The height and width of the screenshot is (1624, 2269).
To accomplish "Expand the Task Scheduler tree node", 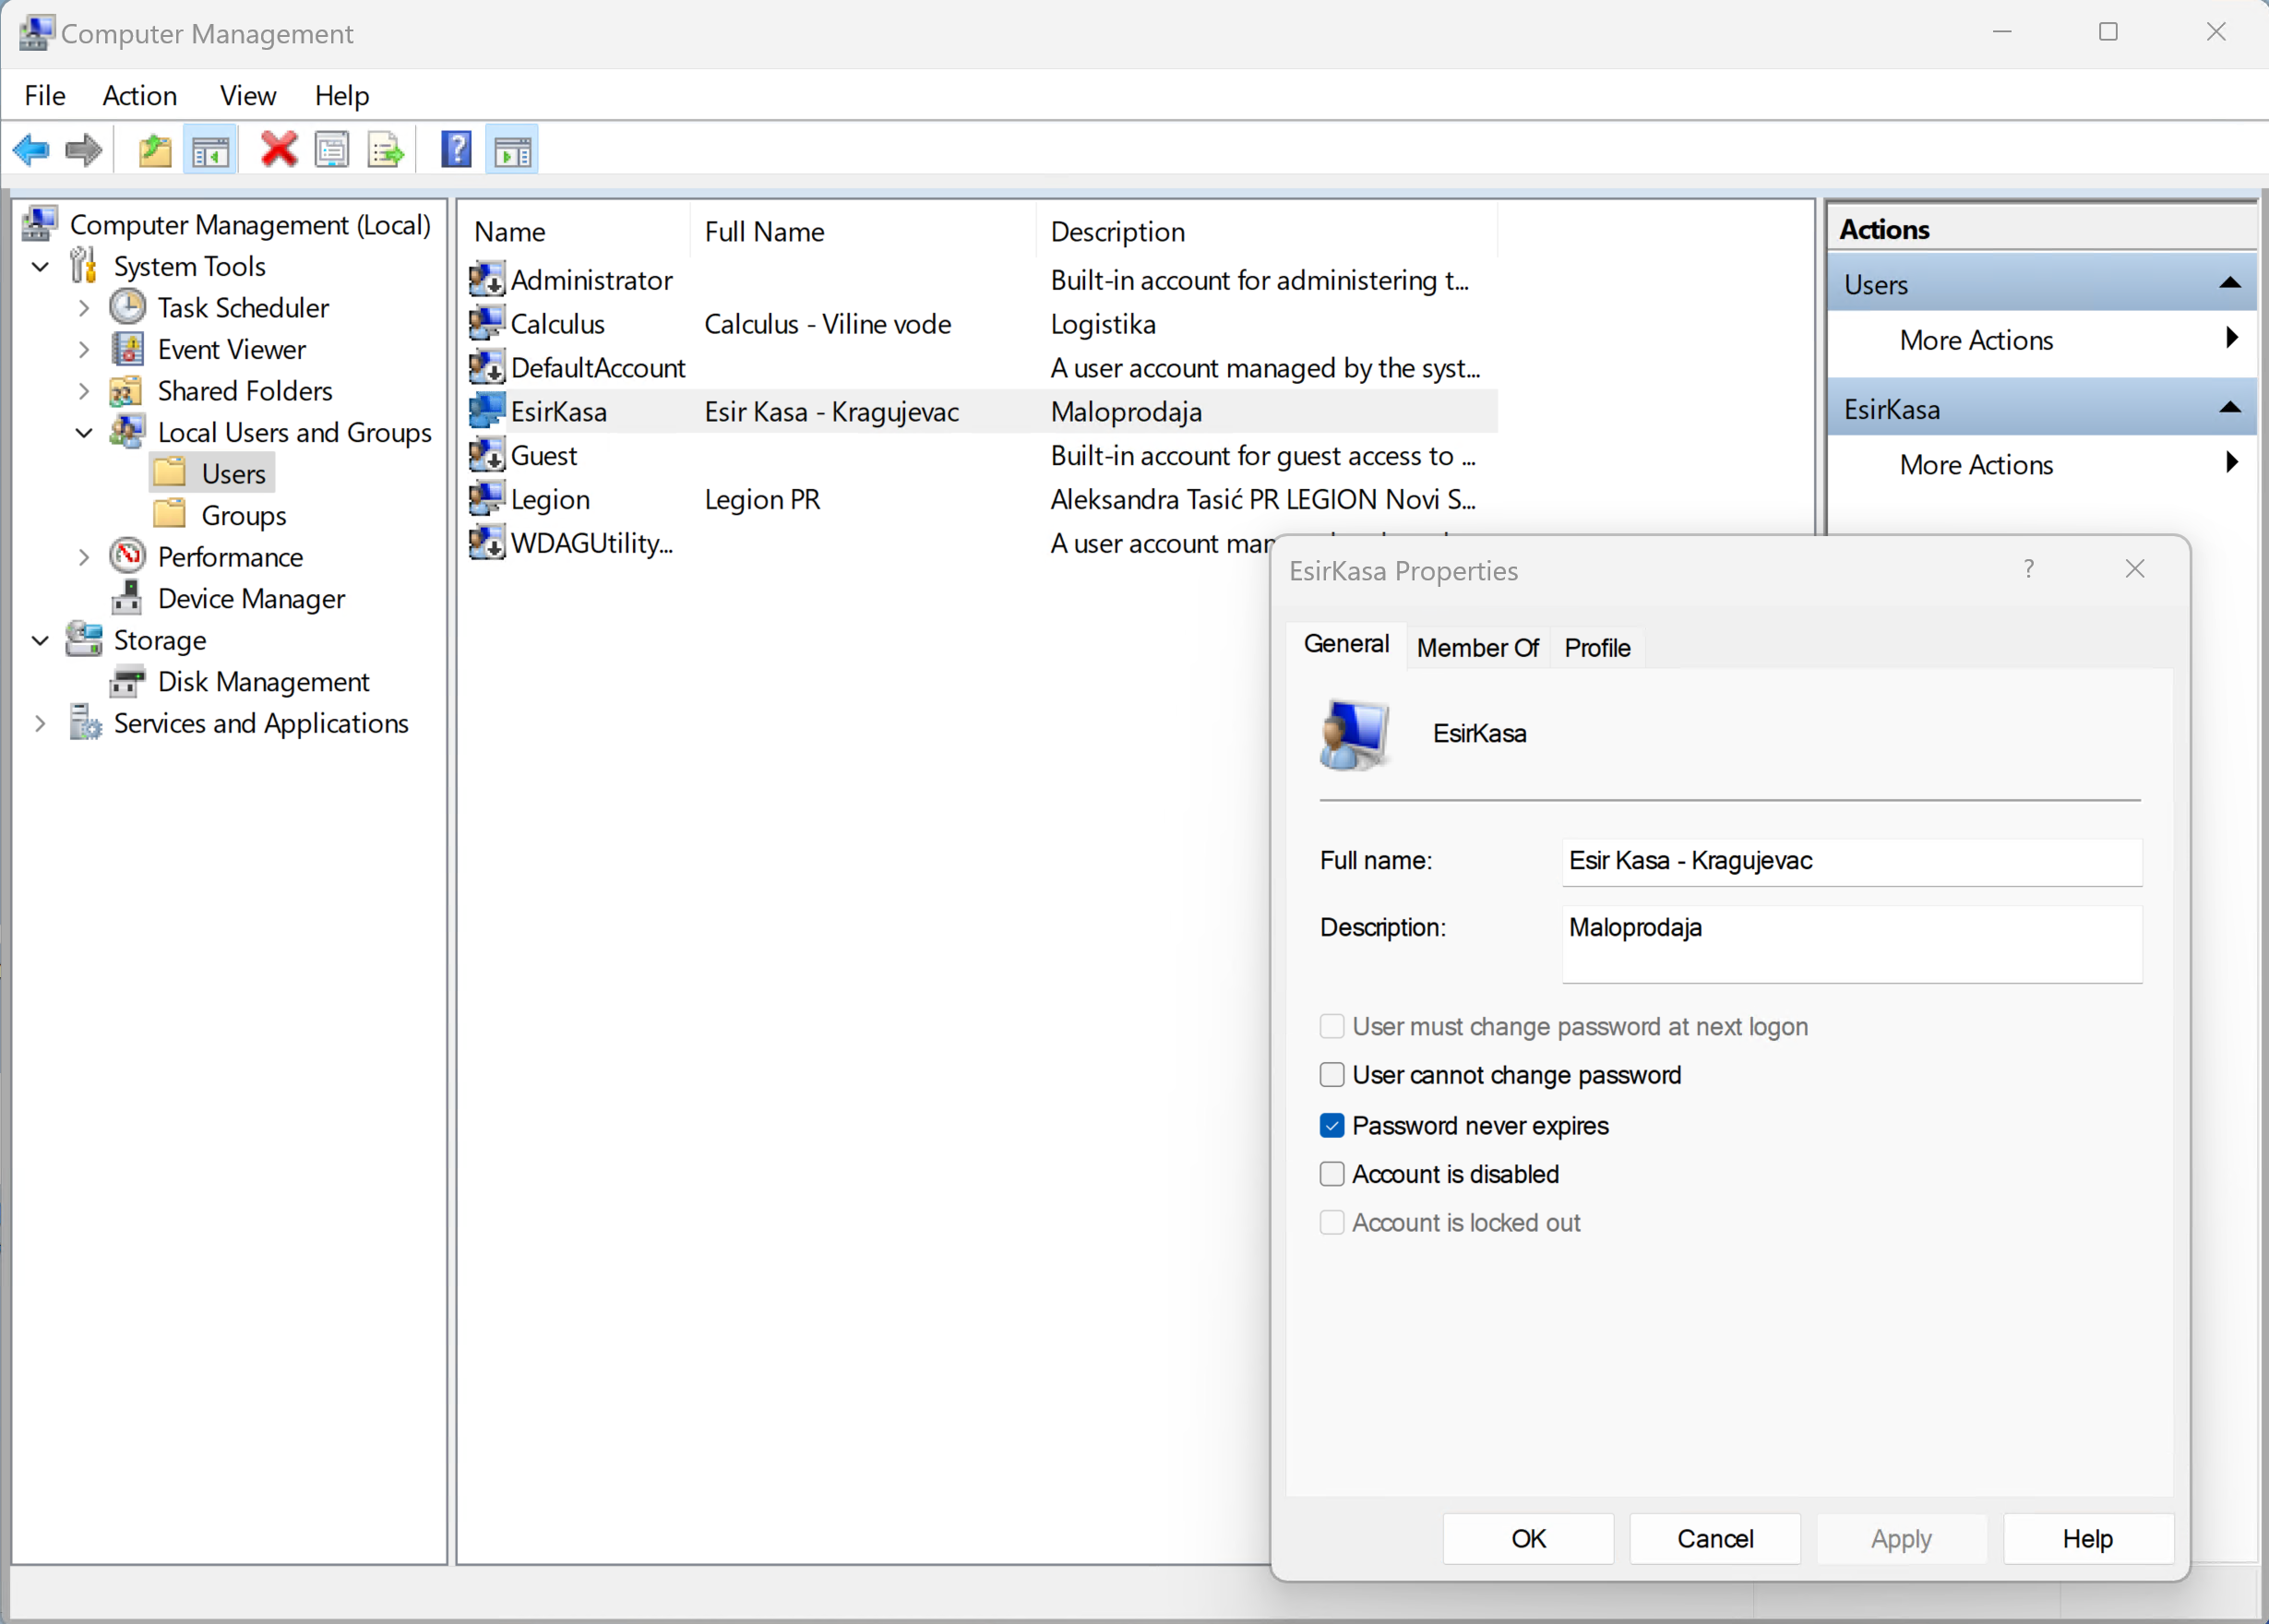I will (x=84, y=308).
